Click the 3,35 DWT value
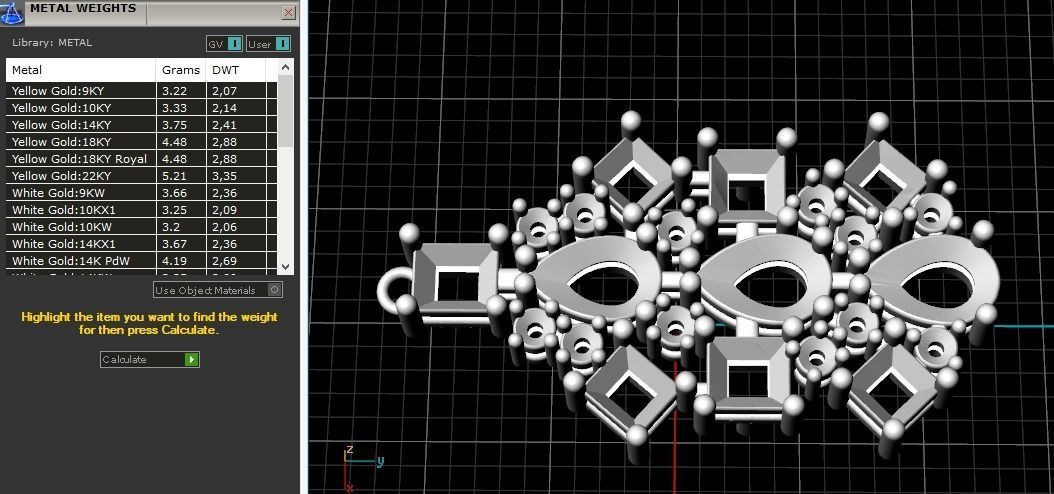The width and height of the screenshot is (1054, 494). [x=224, y=175]
